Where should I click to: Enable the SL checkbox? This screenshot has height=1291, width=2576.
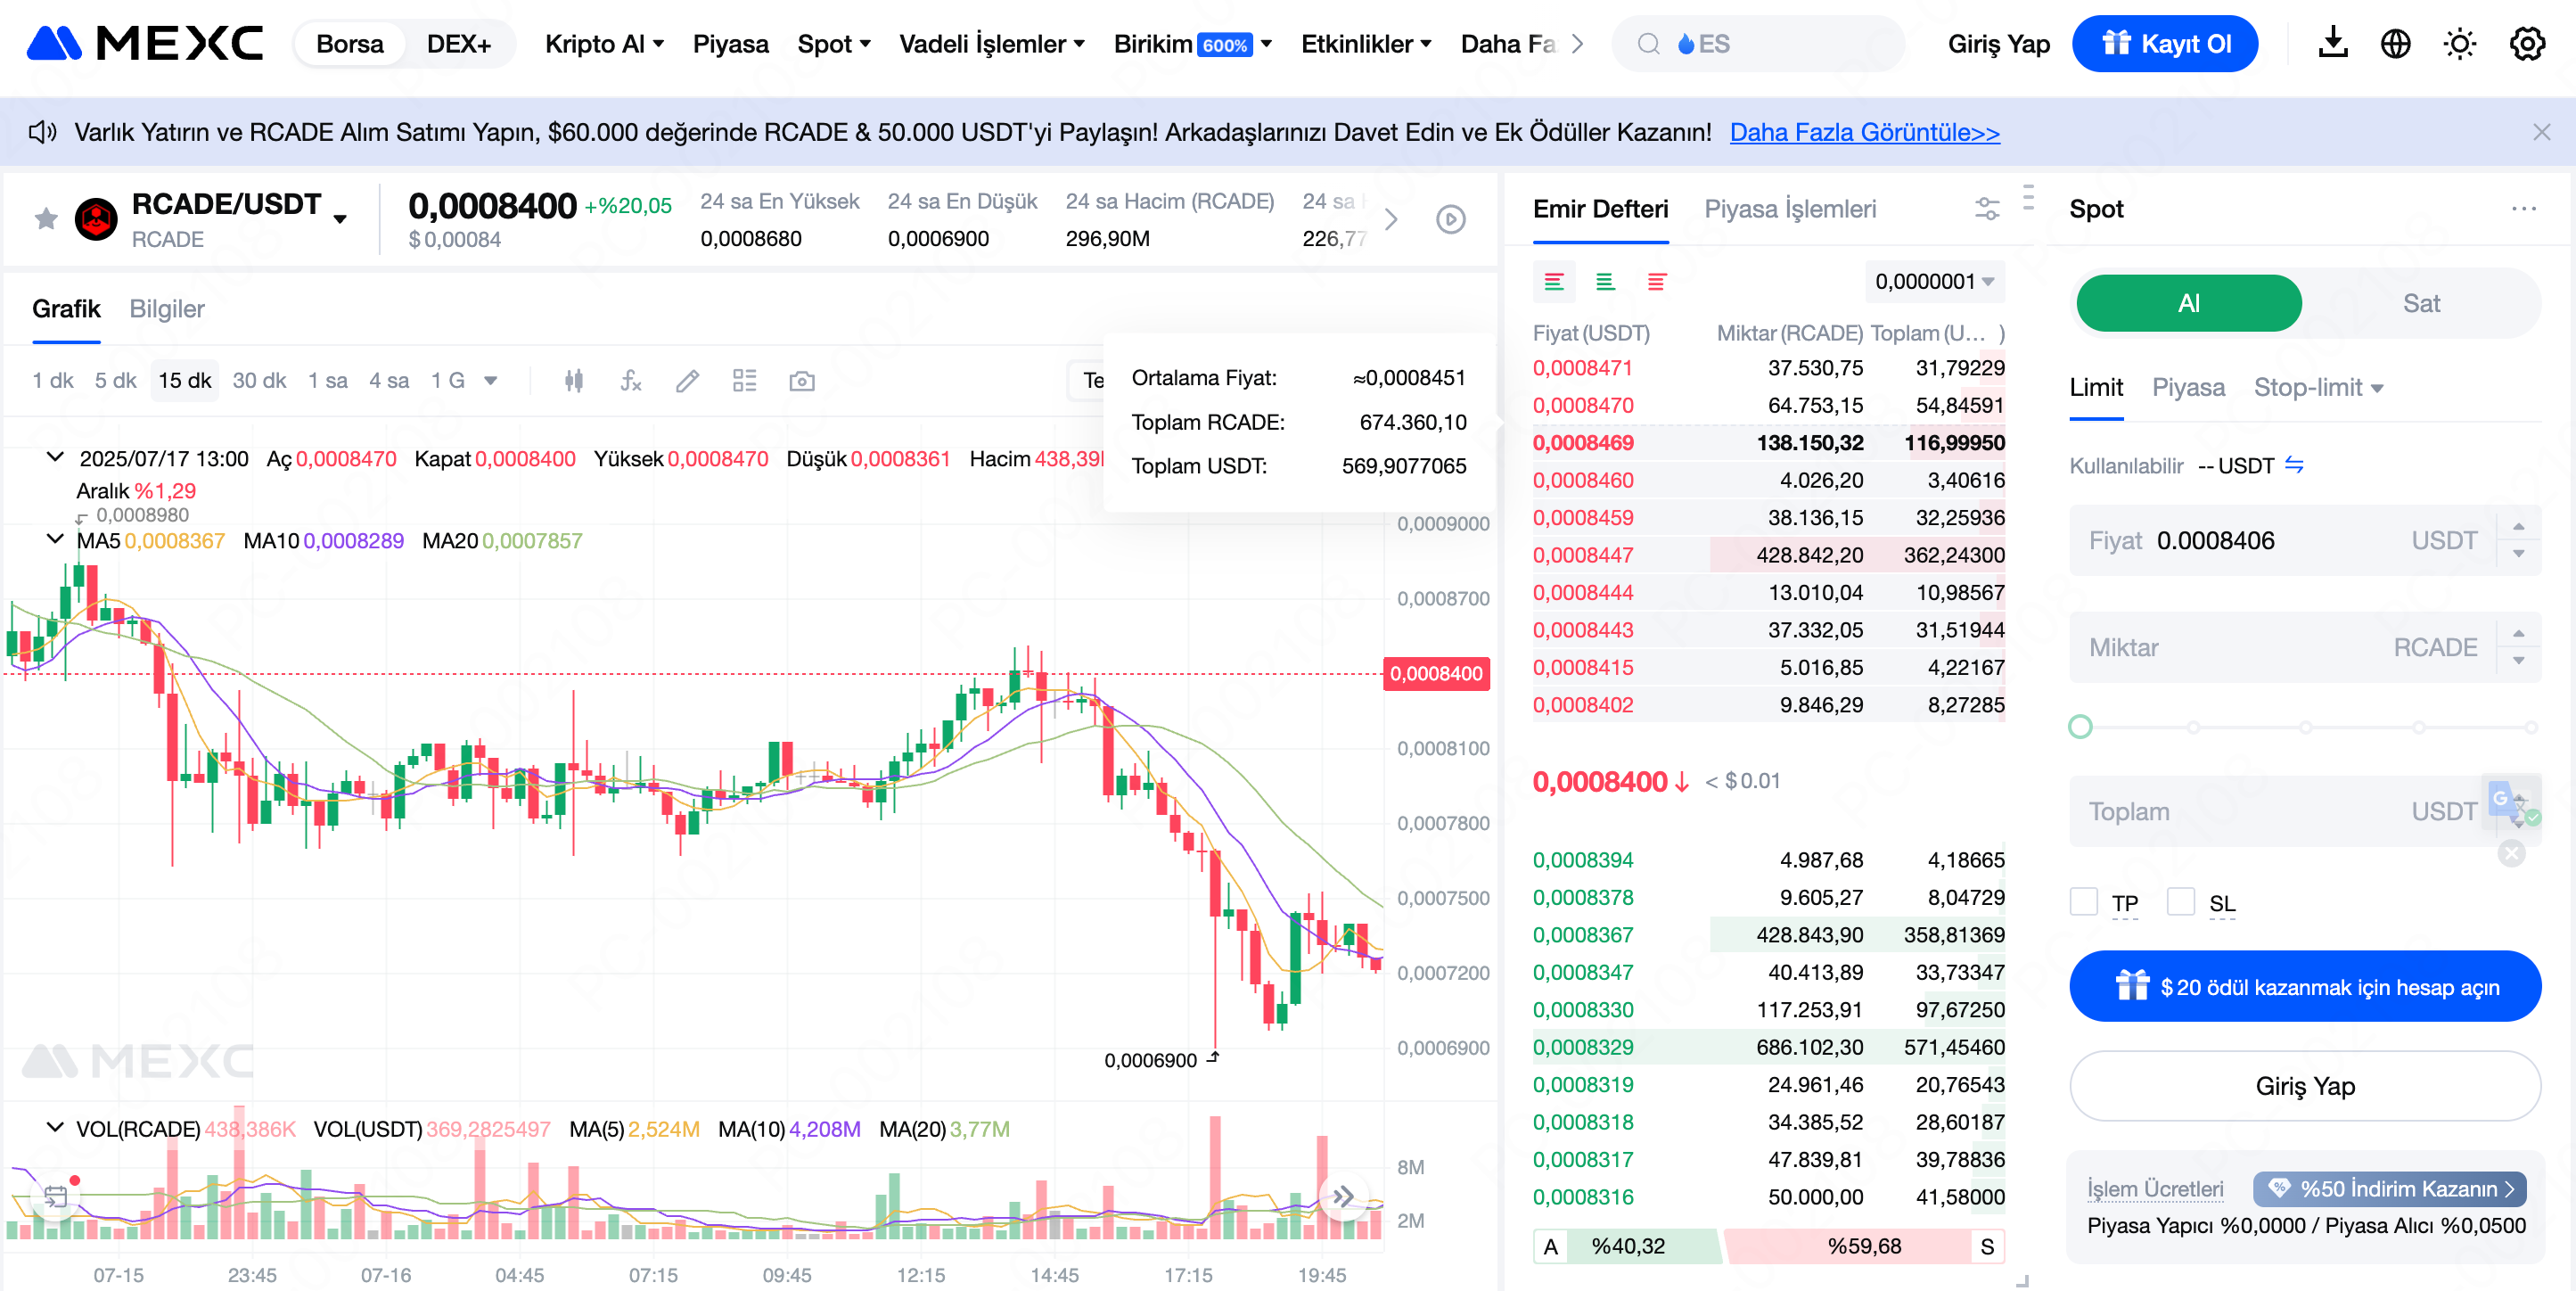pyautogui.click(x=2181, y=902)
